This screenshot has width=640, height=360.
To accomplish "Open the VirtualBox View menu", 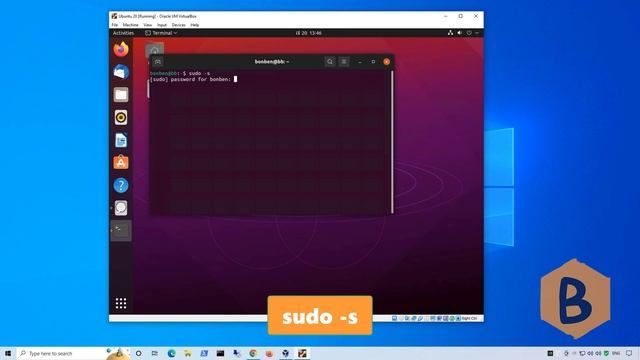I will [147, 25].
